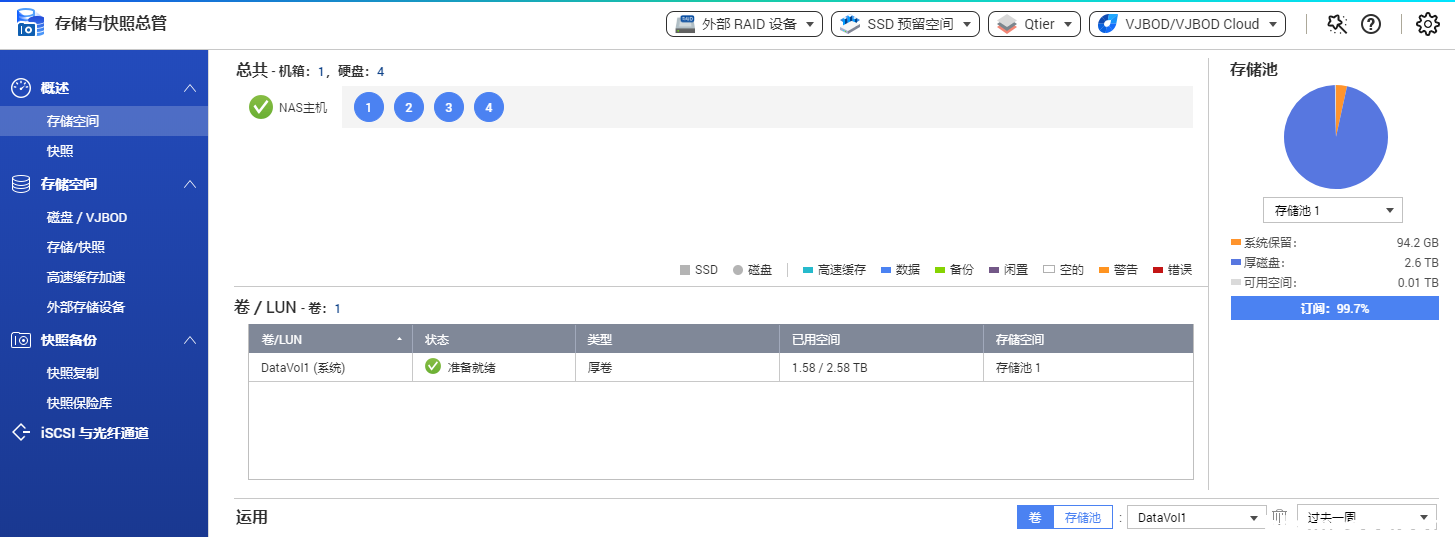Select disk 4 circle icon
This screenshot has width=1455, height=537.
(489, 107)
